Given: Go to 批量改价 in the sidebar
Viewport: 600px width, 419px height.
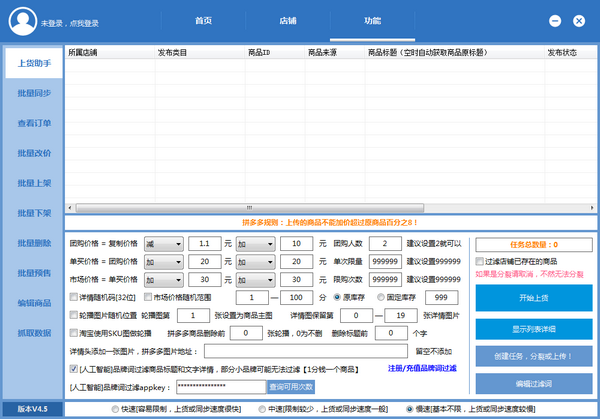Looking at the screenshot, I should (x=33, y=153).
